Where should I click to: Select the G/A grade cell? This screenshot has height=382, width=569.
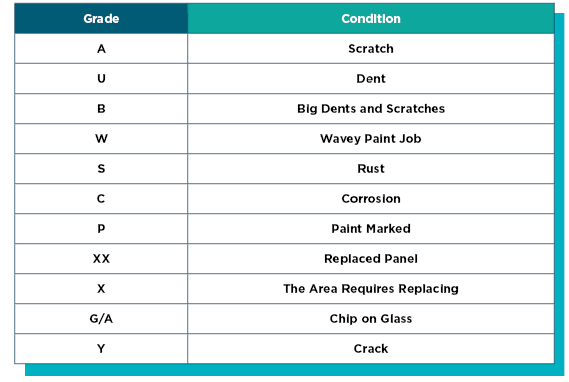tap(101, 319)
